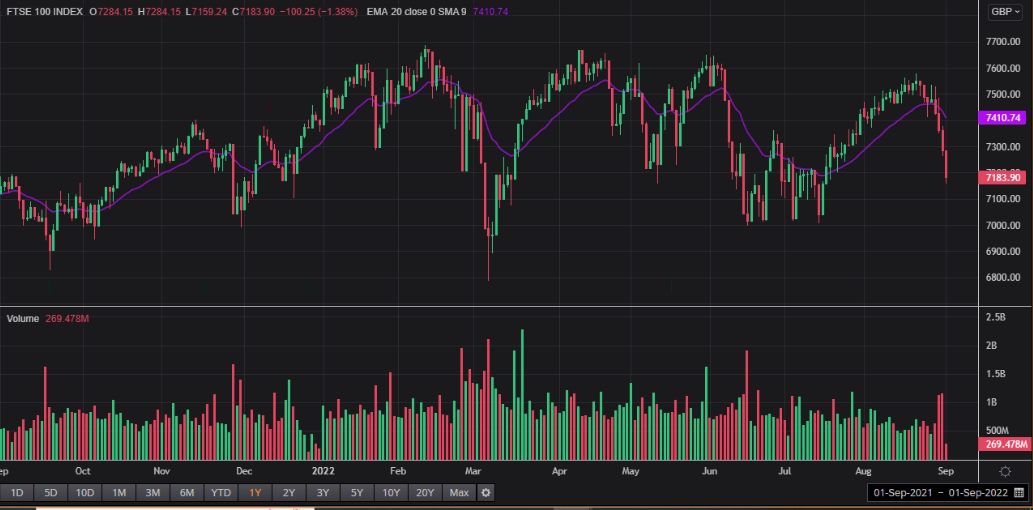Viewport: 1033px width, 510px height.
Task: Click the Jun label on time axis
Action: 710,471
